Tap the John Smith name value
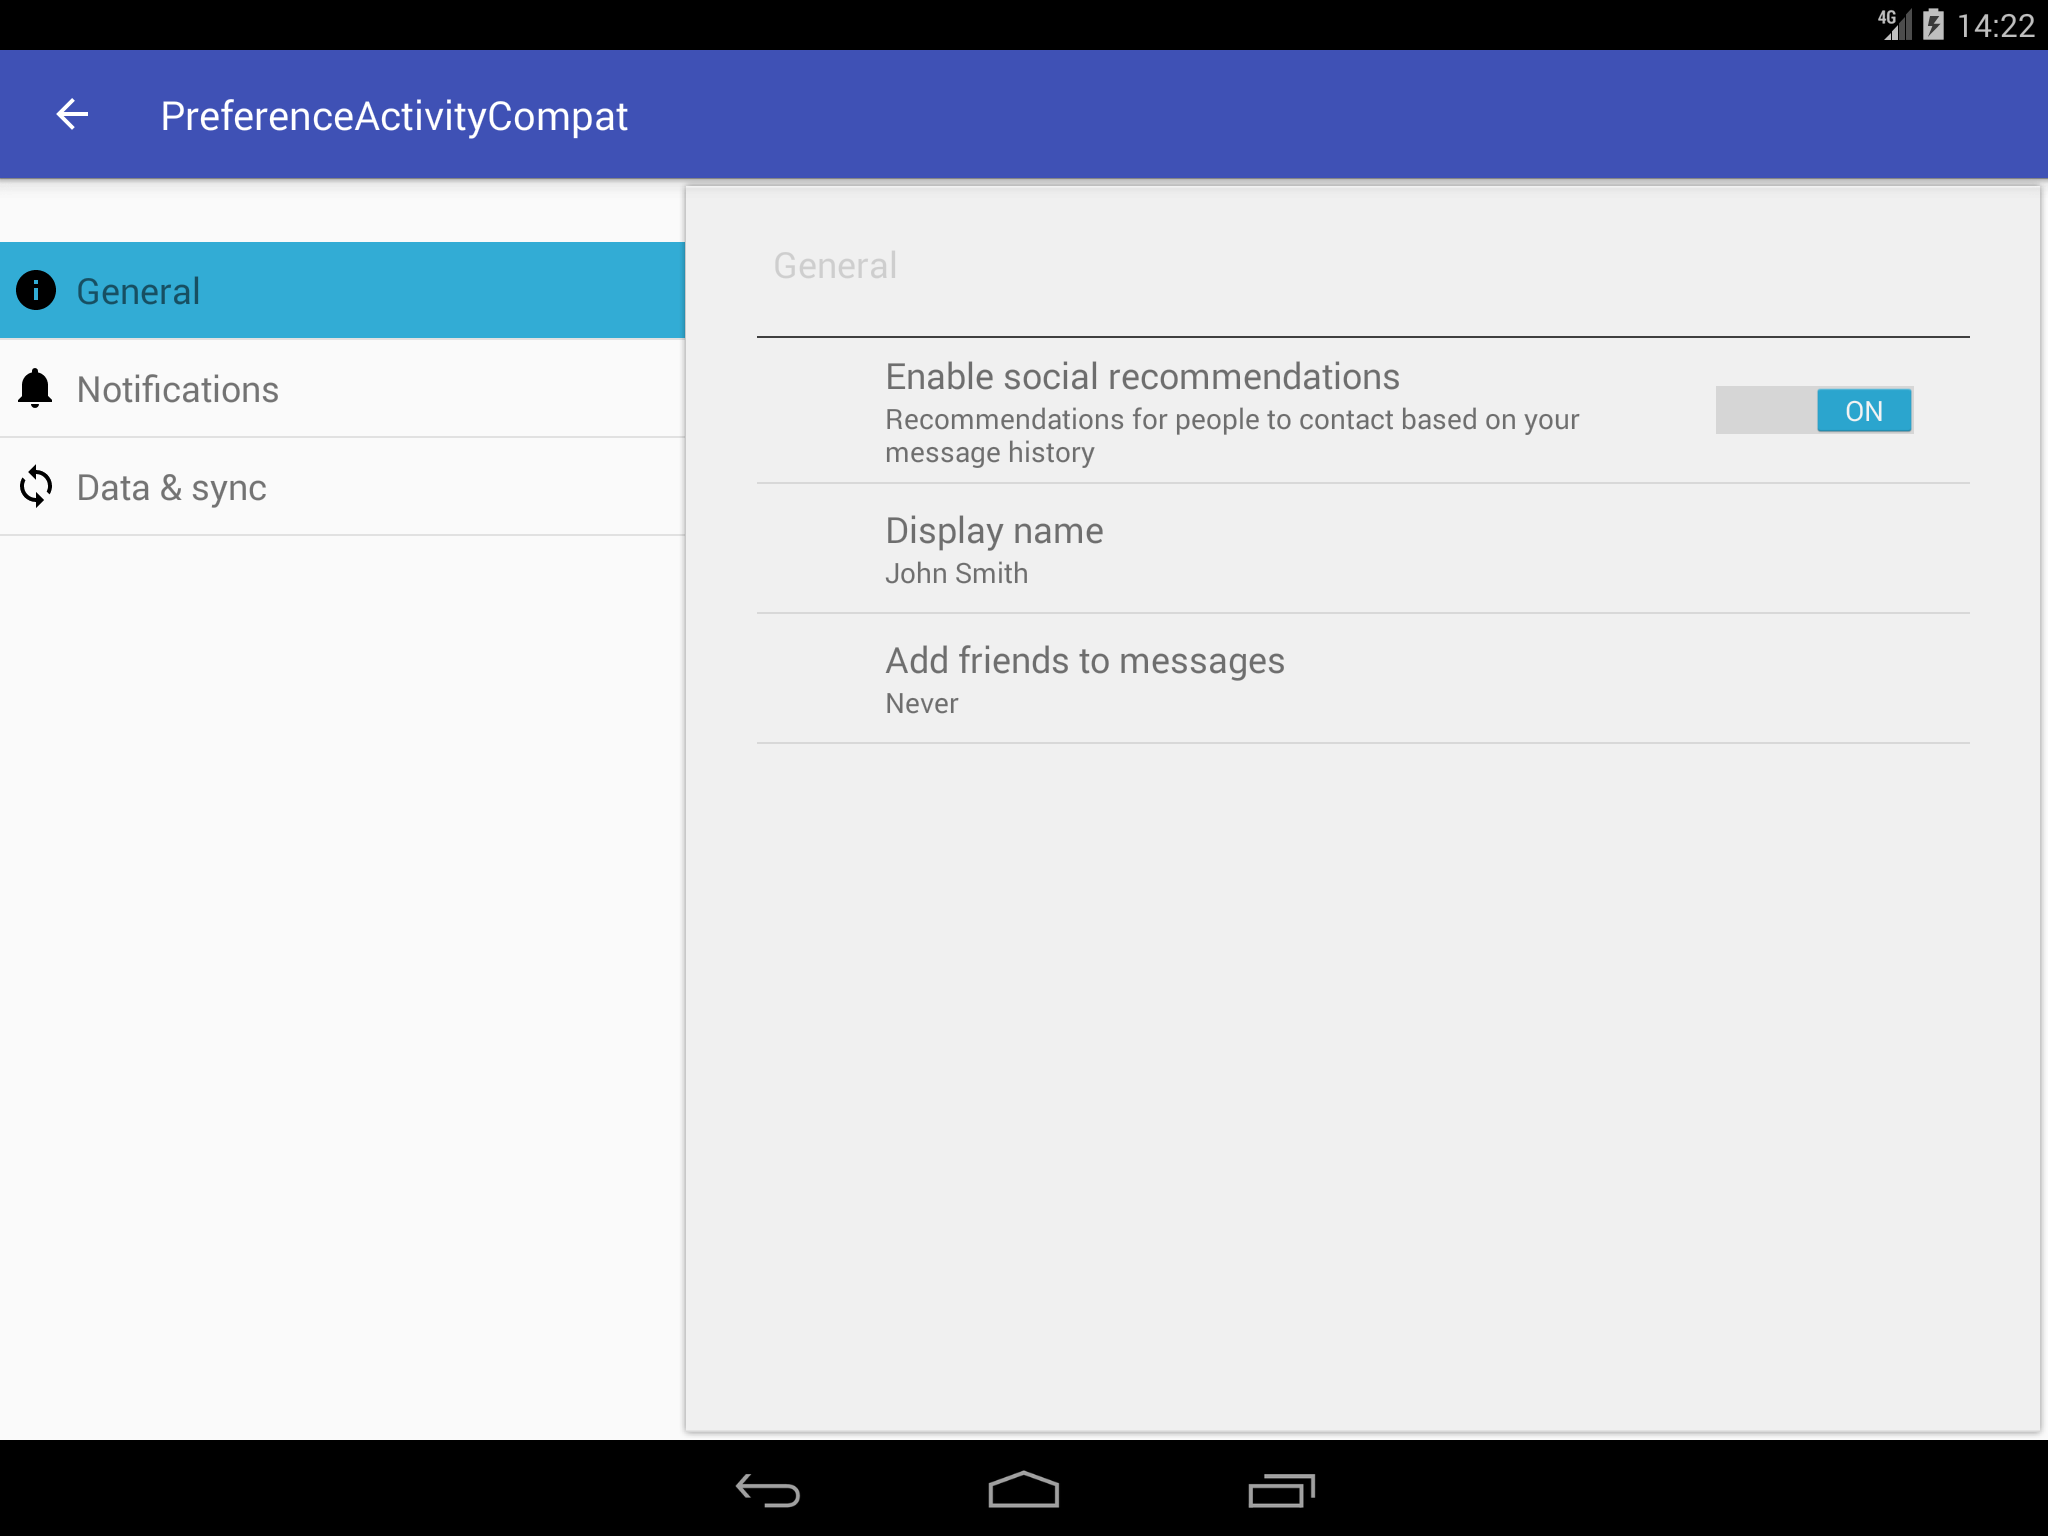2048x1536 pixels. (x=956, y=574)
